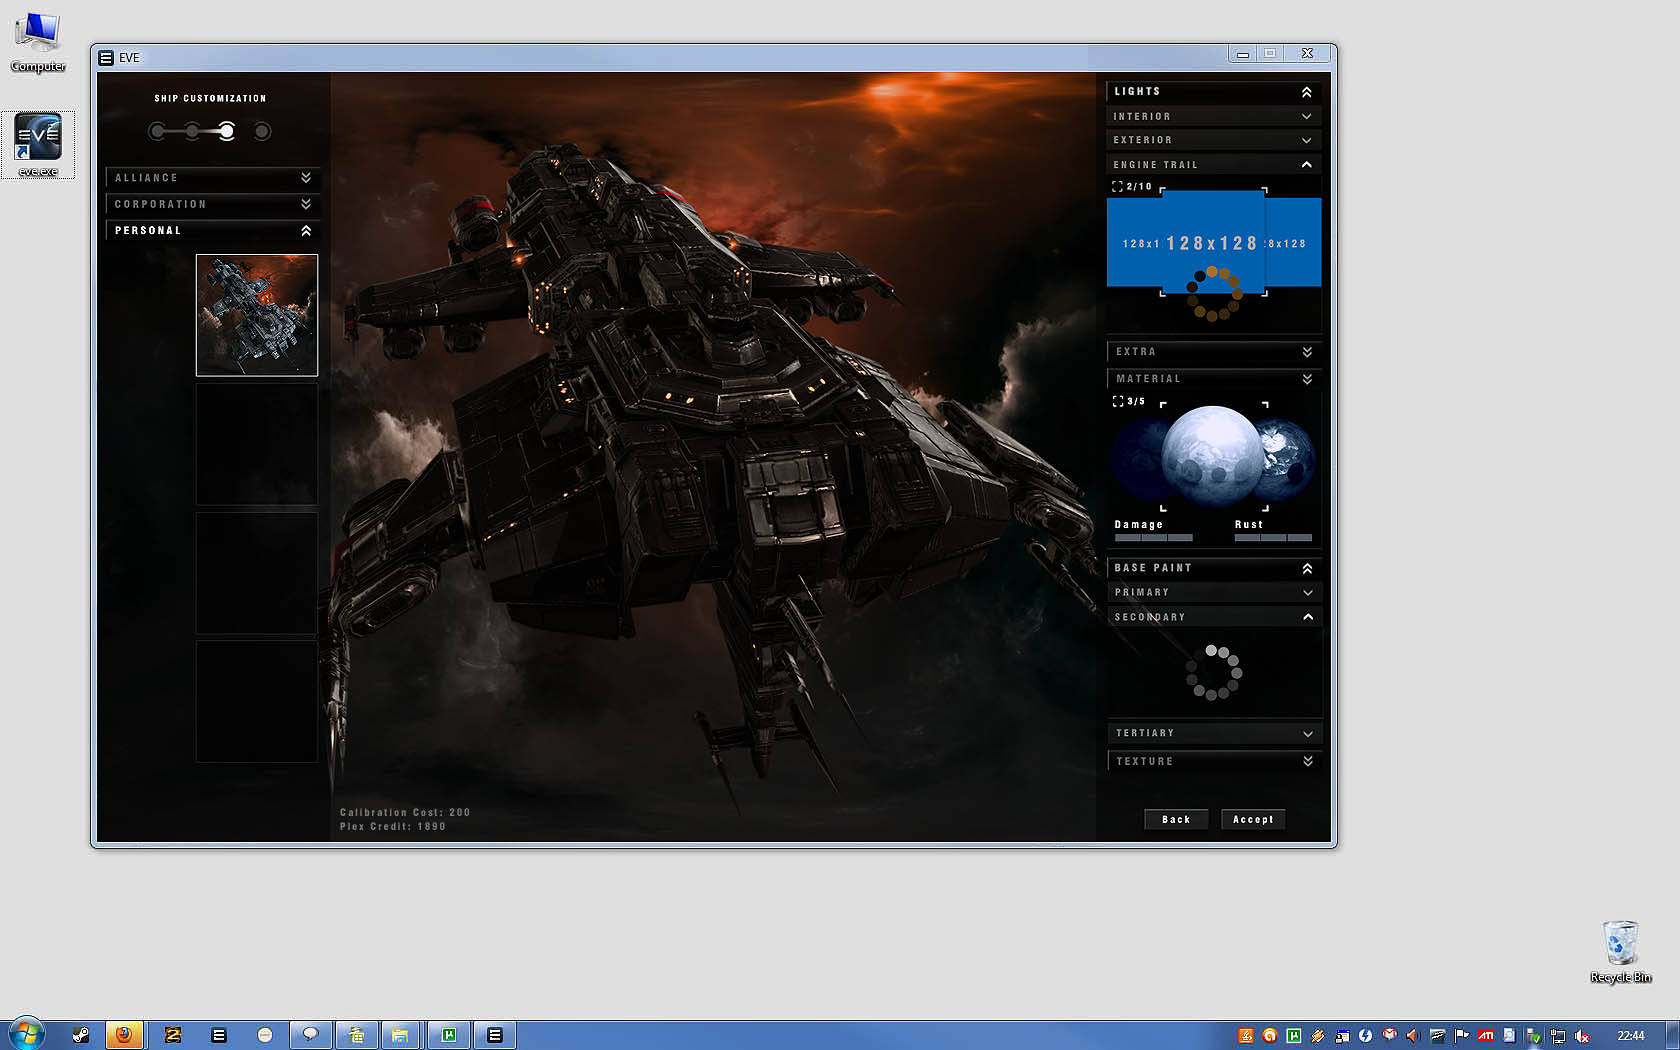Expand the Exterior lights row
Image resolution: width=1680 pixels, height=1050 pixels.
click(x=1214, y=141)
